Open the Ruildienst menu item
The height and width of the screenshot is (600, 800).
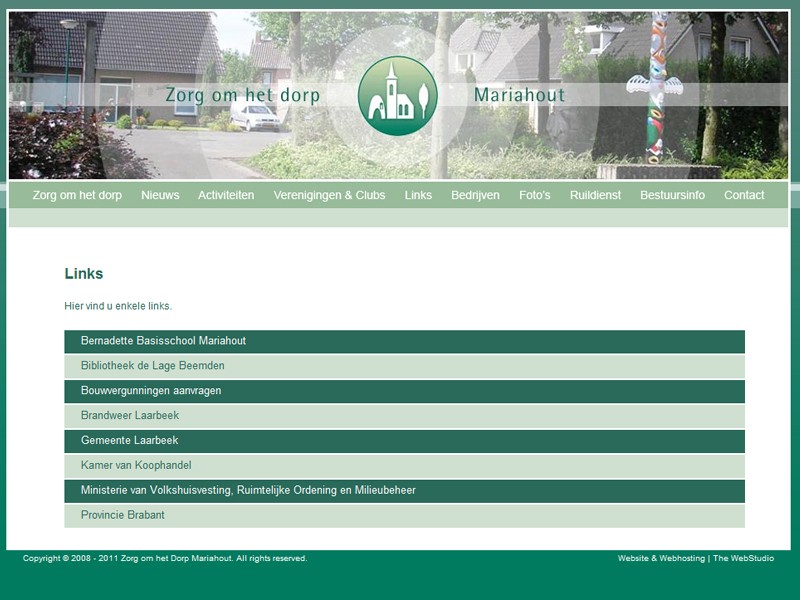[595, 195]
